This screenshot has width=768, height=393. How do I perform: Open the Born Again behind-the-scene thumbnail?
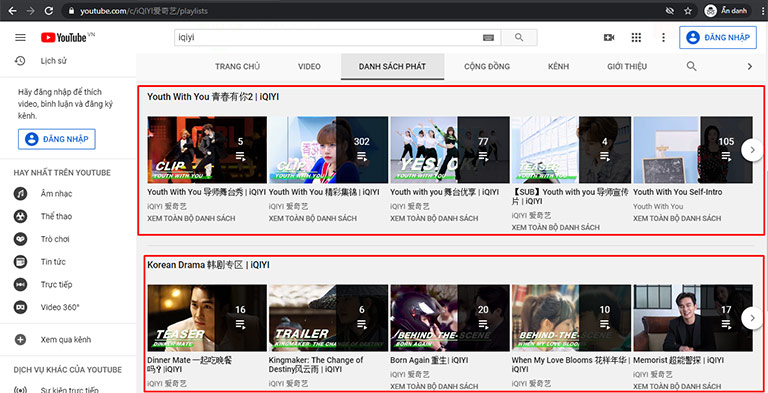coord(450,318)
